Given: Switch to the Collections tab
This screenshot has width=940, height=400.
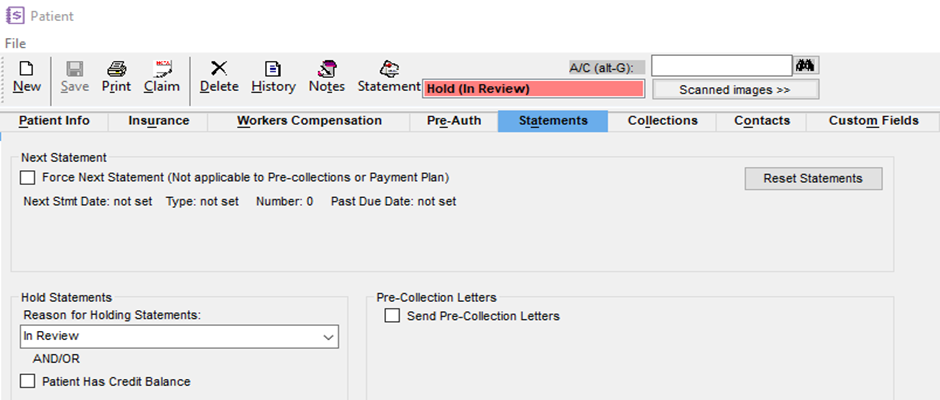Looking at the screenshot, I should [662, 121].
